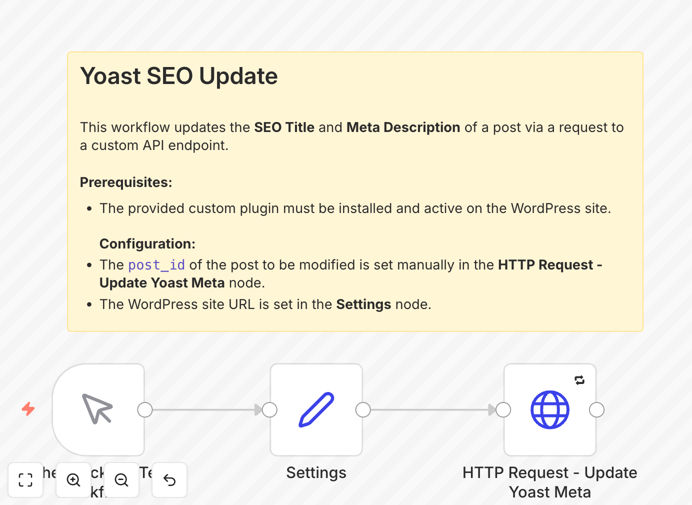Zoom out of the workflow canvas

pos(121,480)
